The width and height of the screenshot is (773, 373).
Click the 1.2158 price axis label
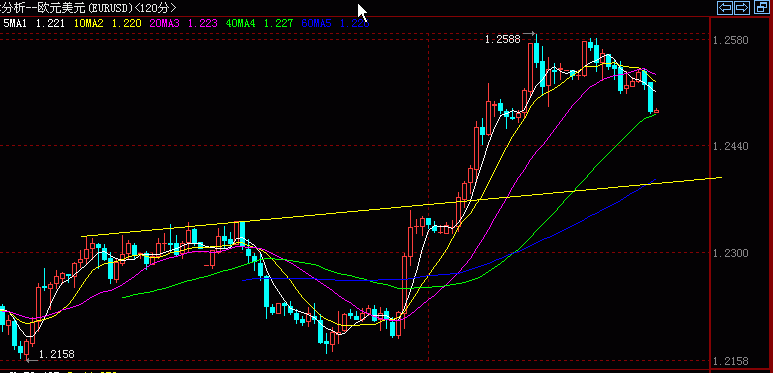tap(731, 361)
